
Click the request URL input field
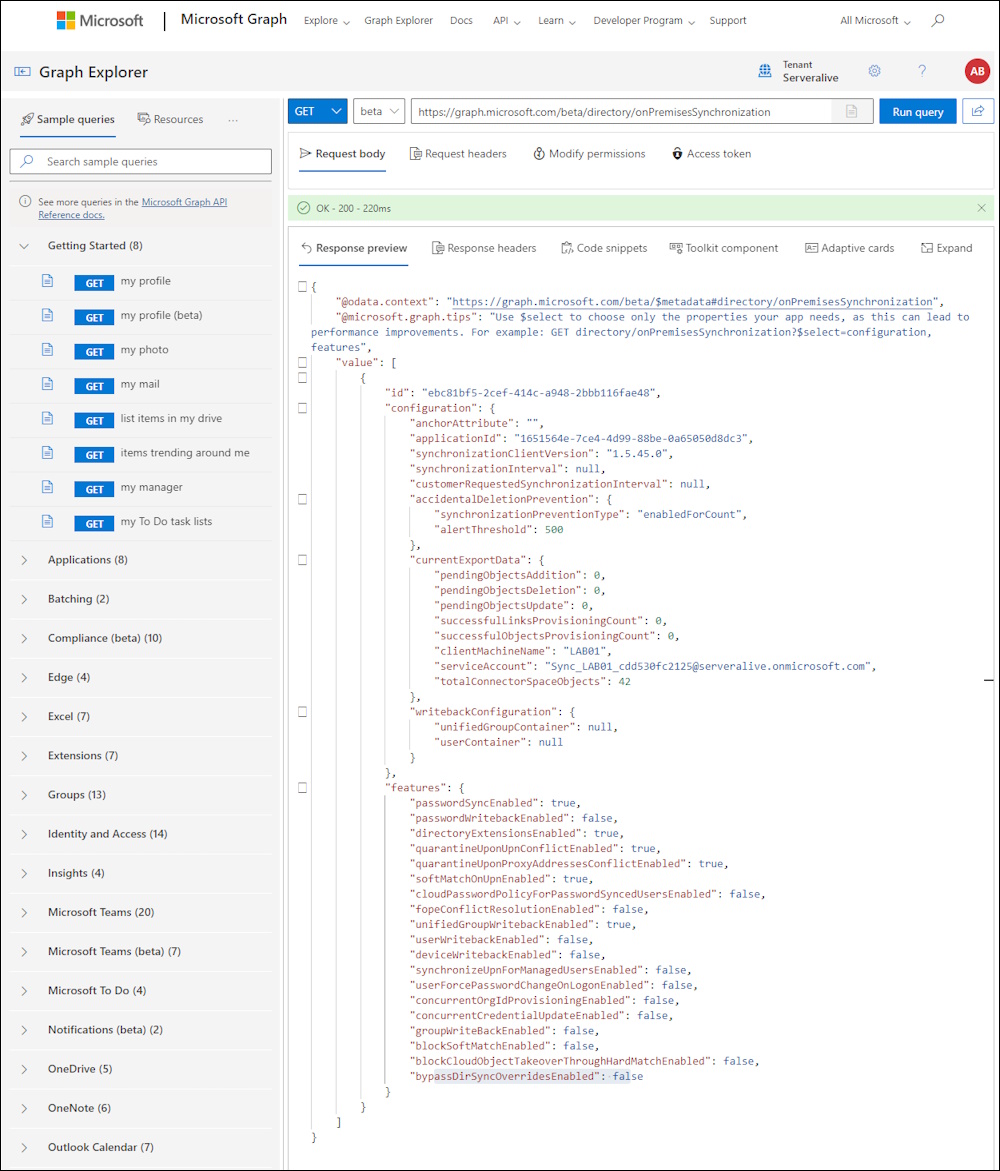point(621,111)
